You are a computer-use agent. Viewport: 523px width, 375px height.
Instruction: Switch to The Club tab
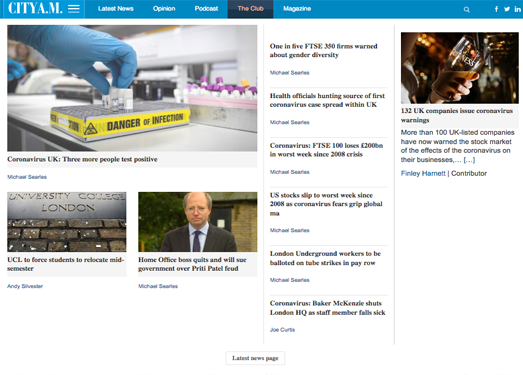pyautogui.click(x=250, y=9)
